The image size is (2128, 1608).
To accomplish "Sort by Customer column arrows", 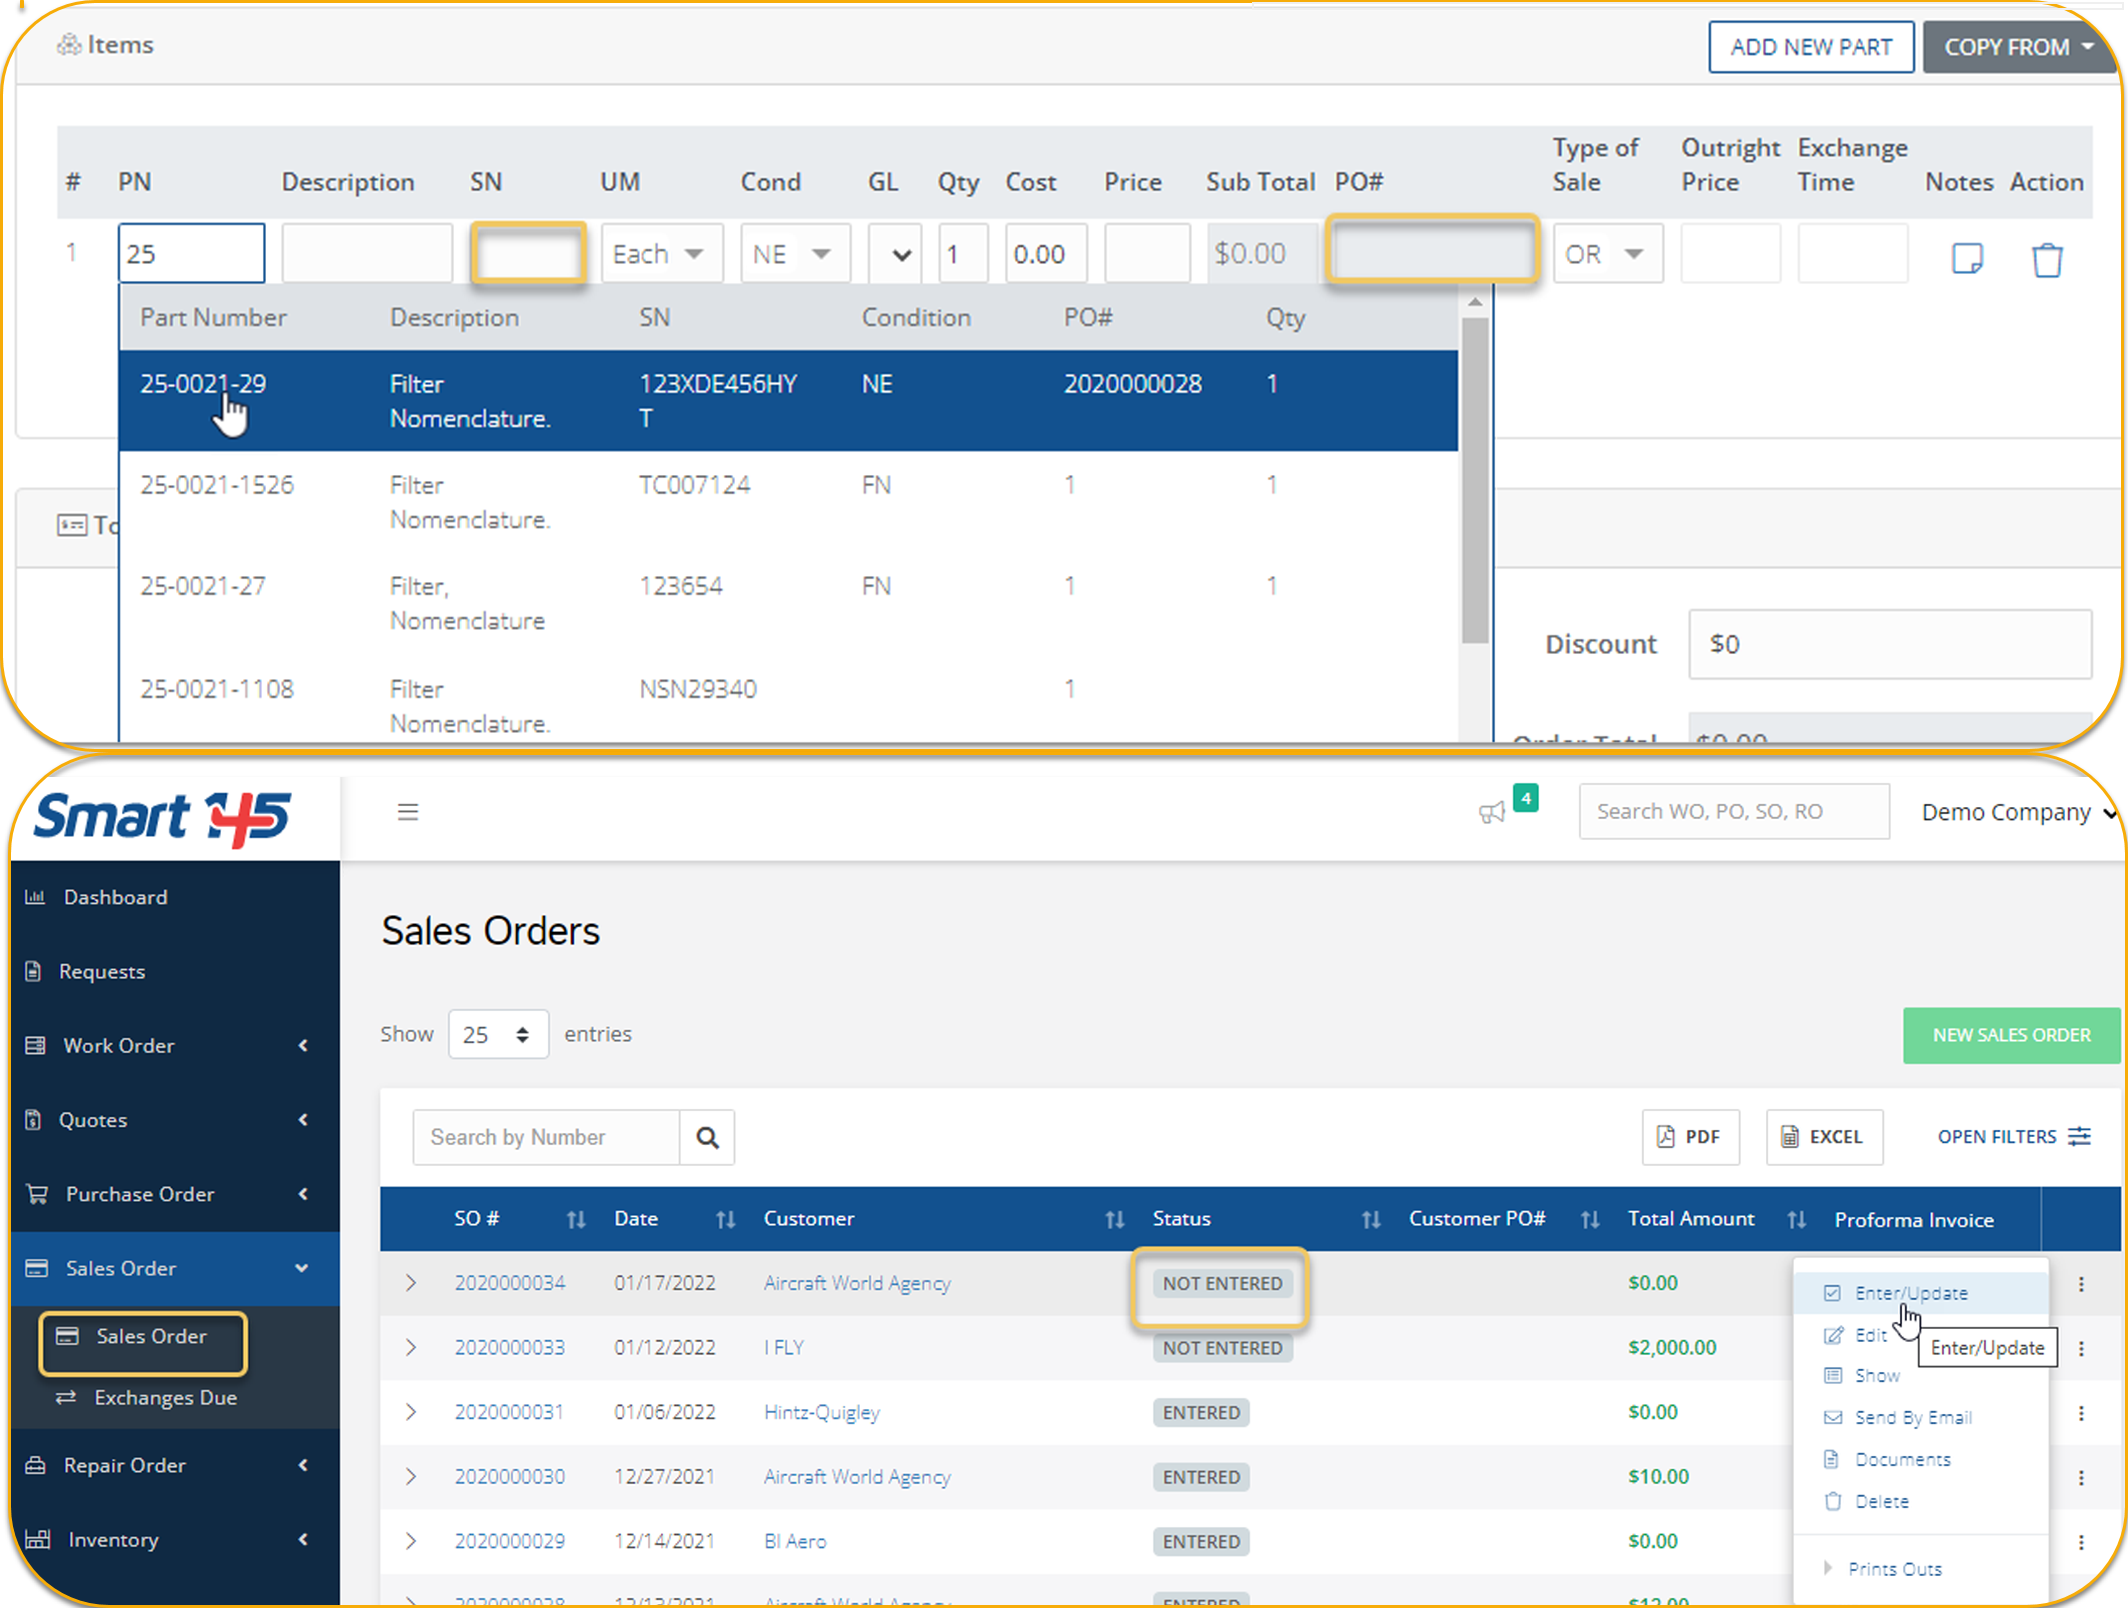I will [1115, 1219].
